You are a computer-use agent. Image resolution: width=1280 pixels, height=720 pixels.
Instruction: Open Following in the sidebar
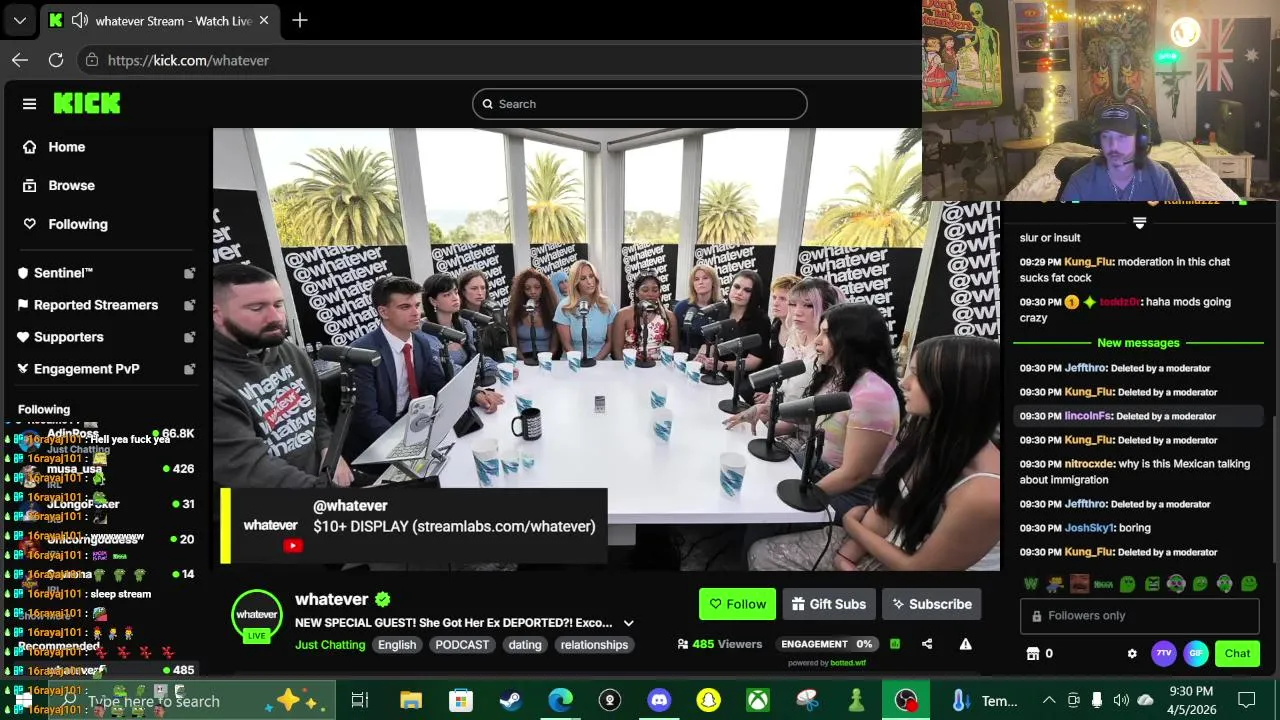[x=65, y=224]
